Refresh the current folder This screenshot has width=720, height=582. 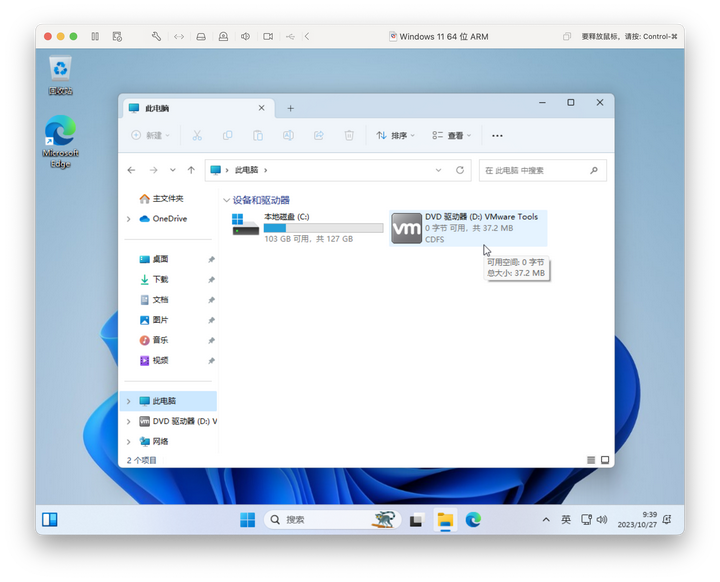pyautogui.click(x=460, y=170)
